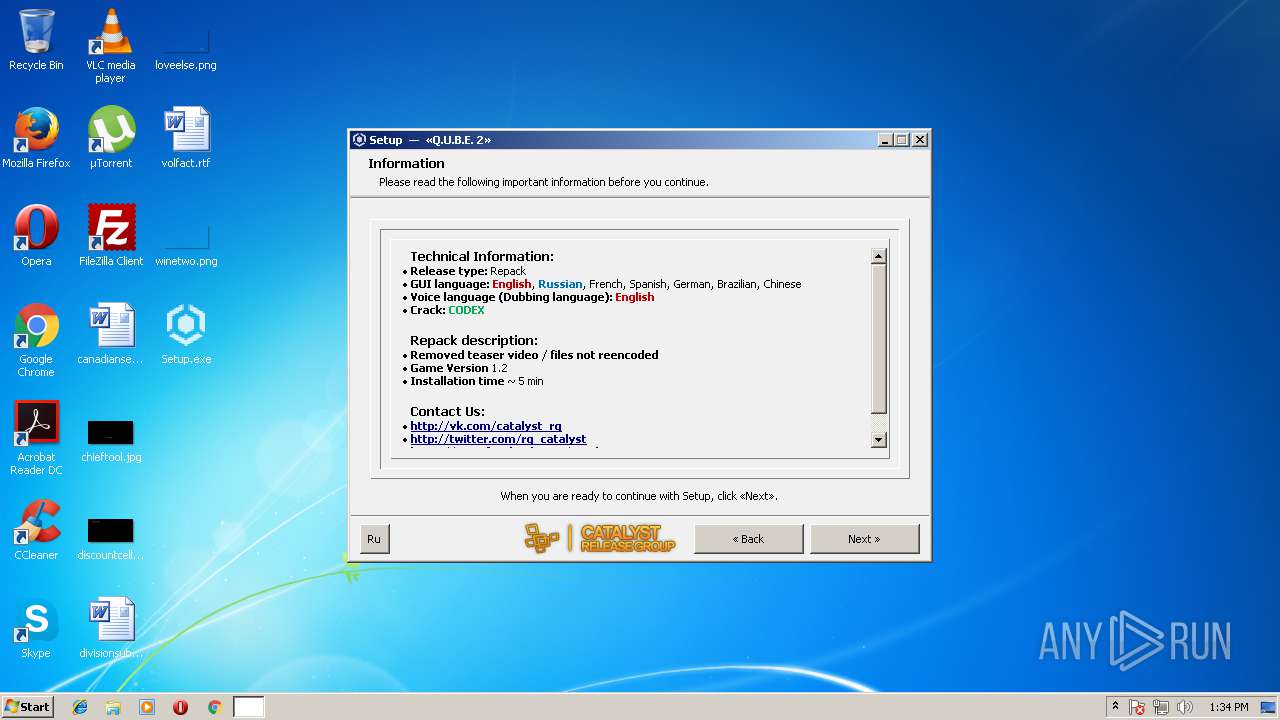Viewport: 1280px width, 720px height.
Task: Click the 'Voice language (Dubbing language)' line
Action: [532, 297]
